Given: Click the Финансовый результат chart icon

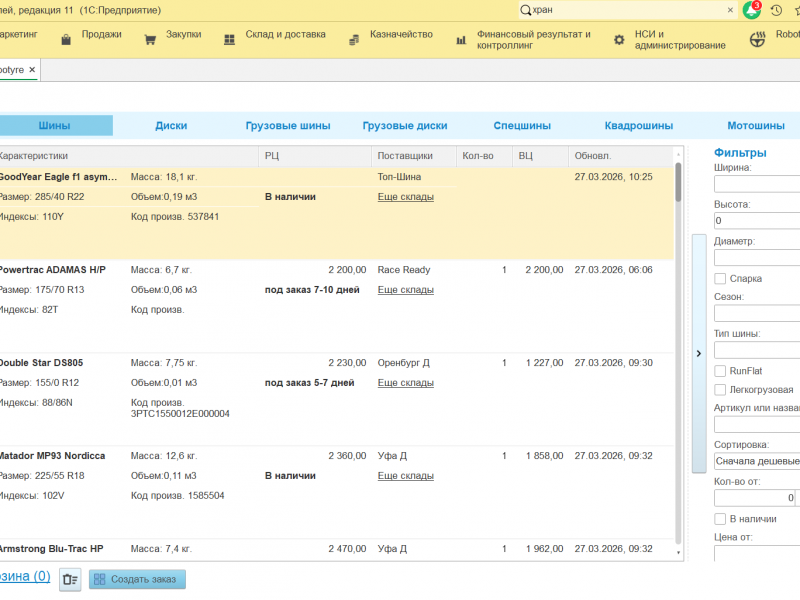Looking at the screenshot, I should [x=461, y=40].
